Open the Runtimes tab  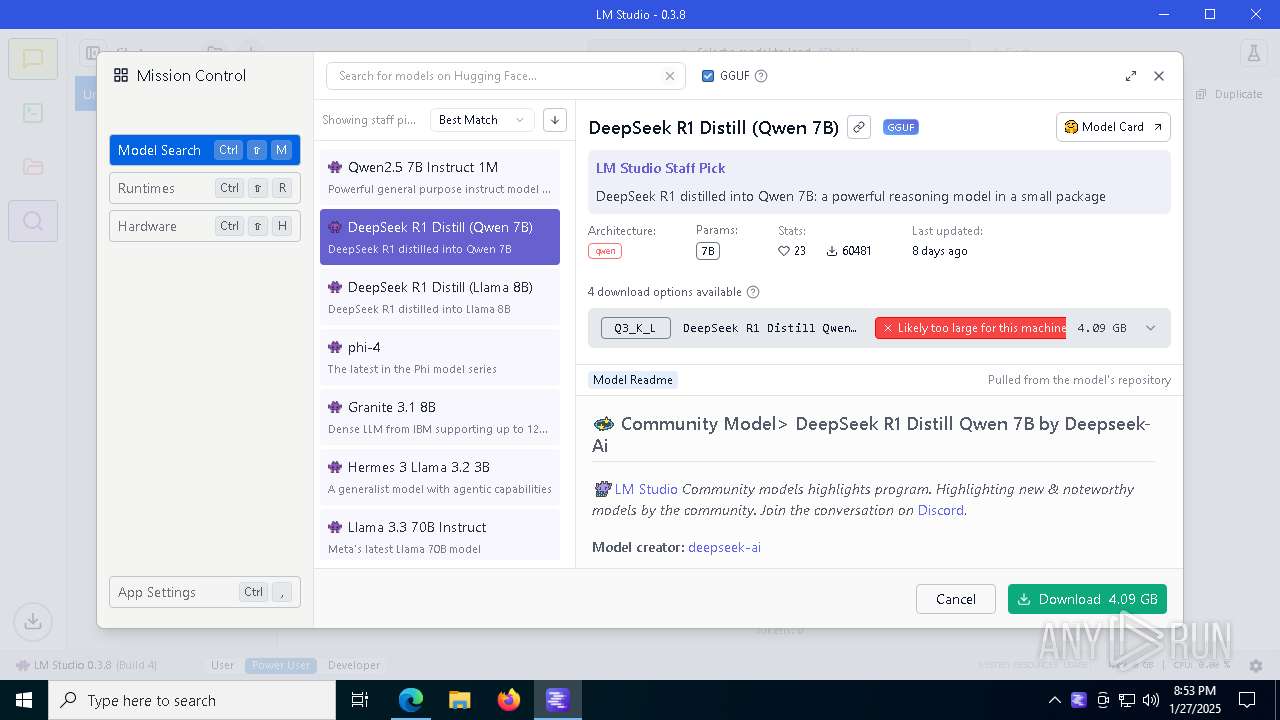[x=205, y=188]
